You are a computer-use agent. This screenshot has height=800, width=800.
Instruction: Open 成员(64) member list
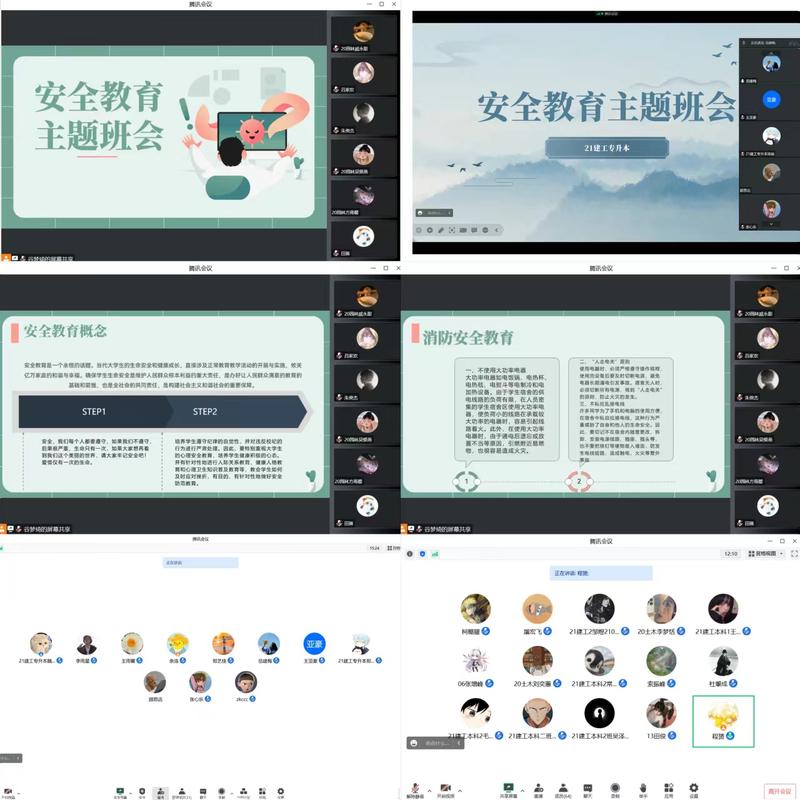pyautogui.click(x=563, y=788)
